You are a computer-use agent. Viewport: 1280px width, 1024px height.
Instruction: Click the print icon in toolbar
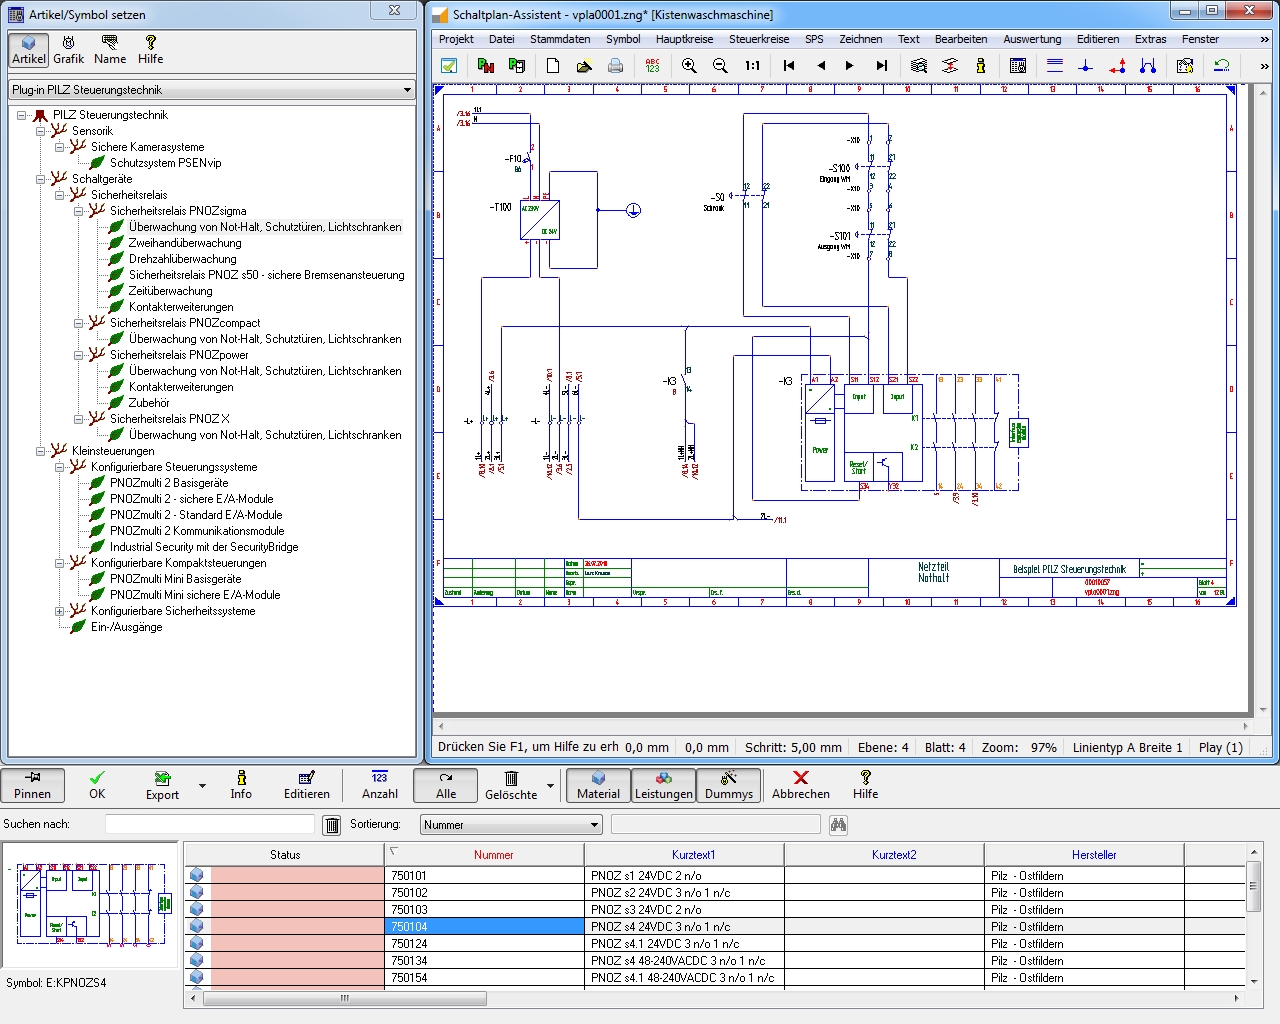615,66
